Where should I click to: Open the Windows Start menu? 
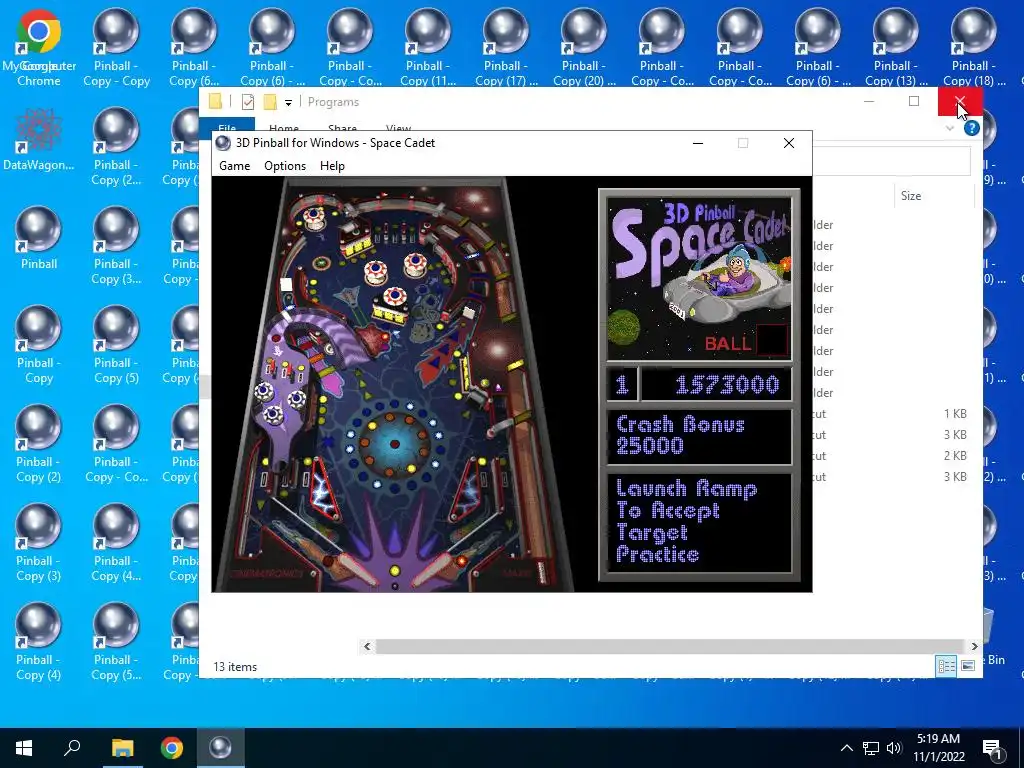click(24, 748)
